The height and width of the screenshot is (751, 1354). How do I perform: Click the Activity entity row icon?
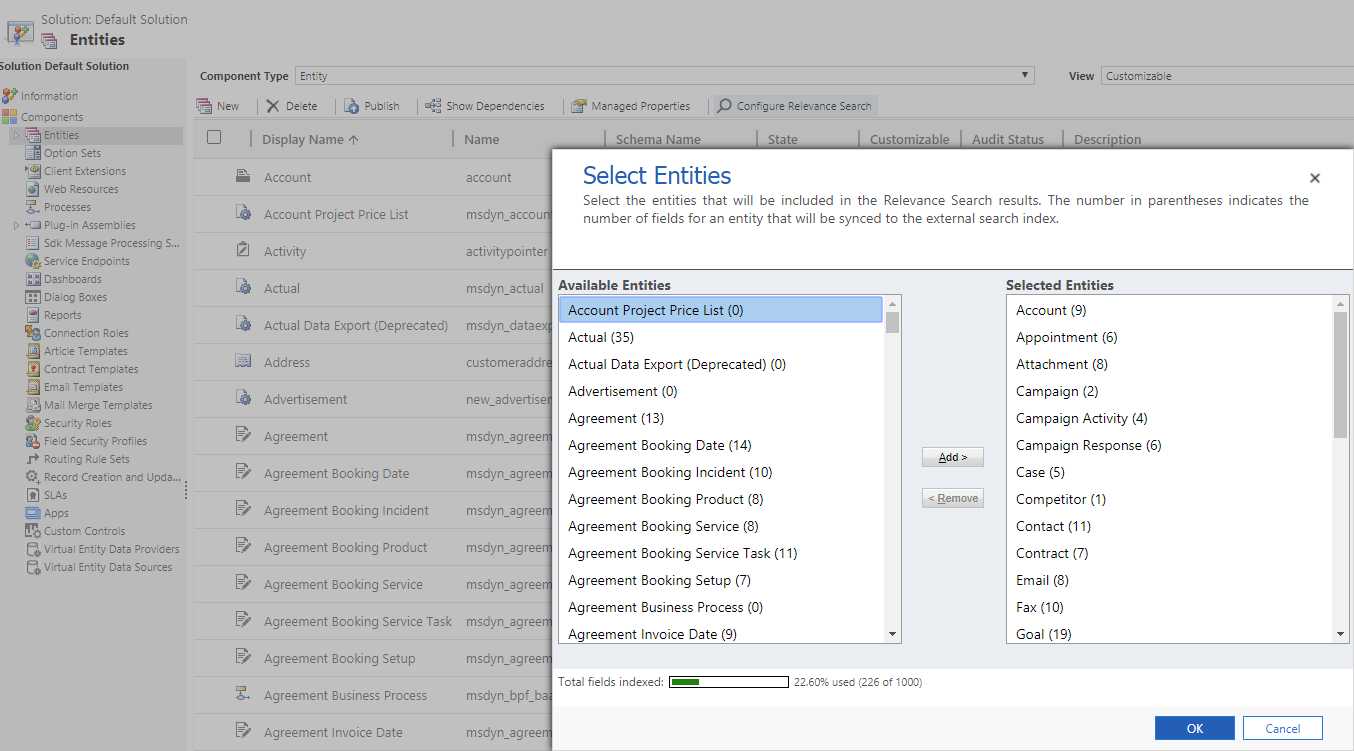(x=243, y=251)
